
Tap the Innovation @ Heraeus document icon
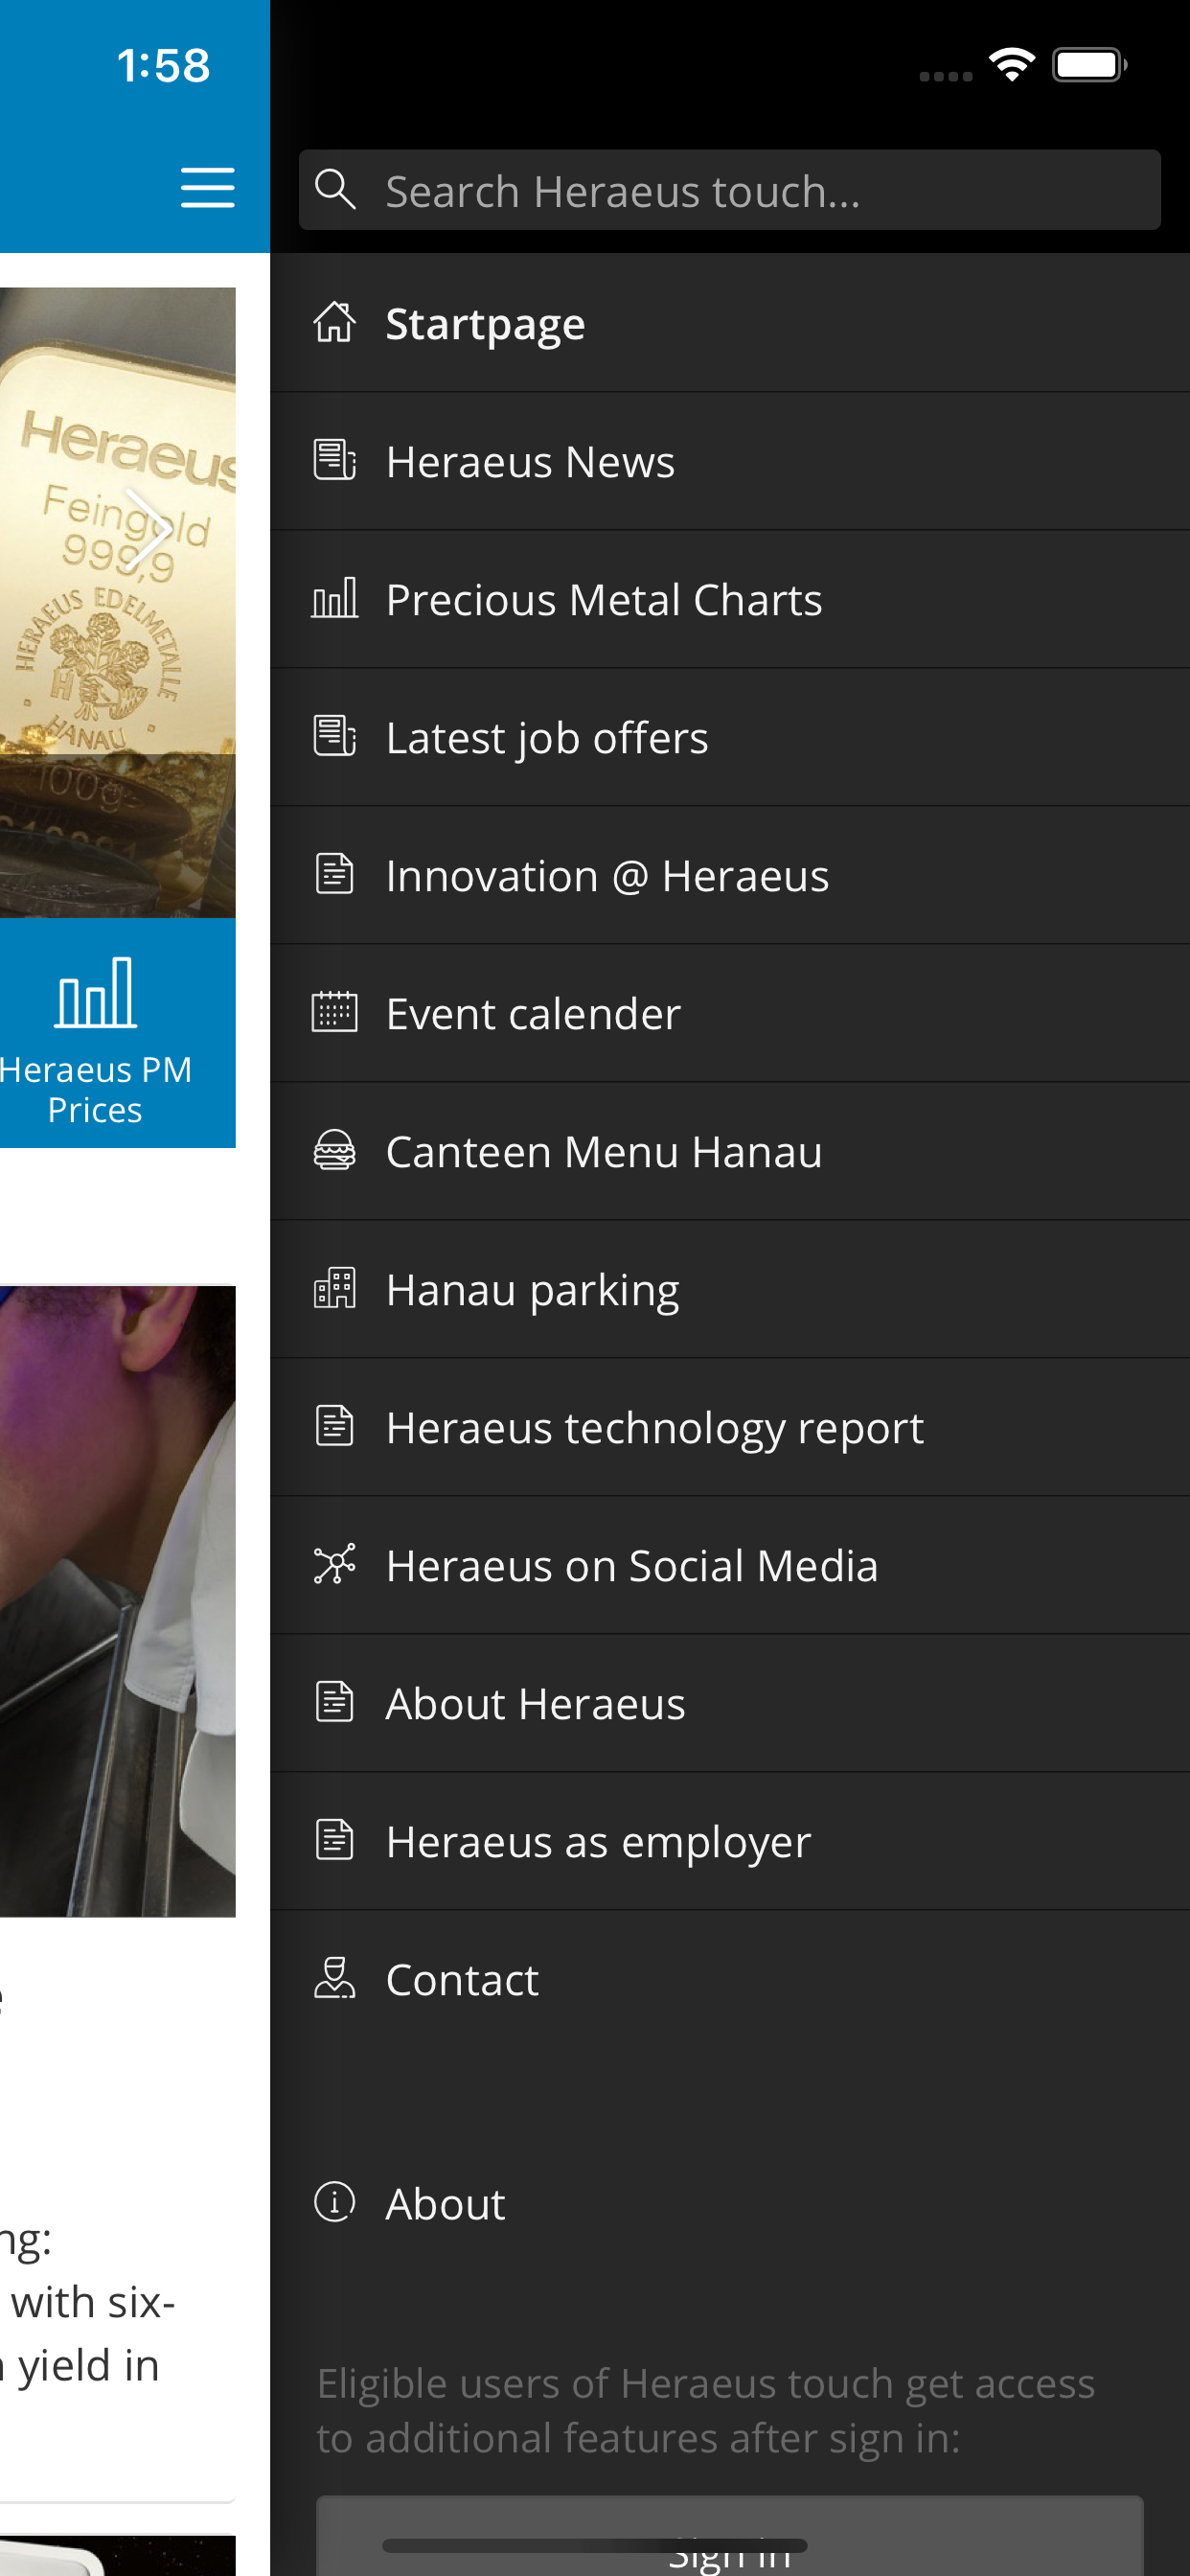pyautogui.click(x=334, y=874)
